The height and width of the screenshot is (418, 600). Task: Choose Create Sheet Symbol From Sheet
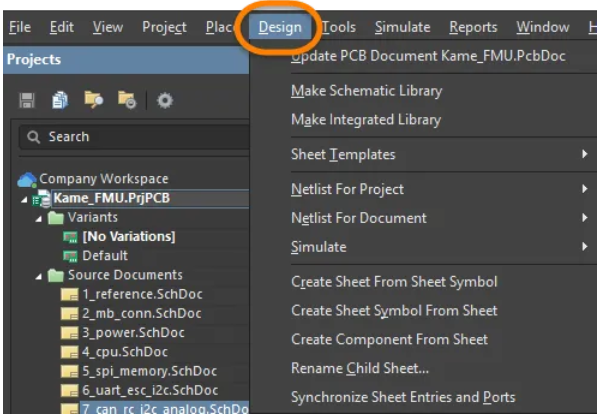tap(394, 310)
